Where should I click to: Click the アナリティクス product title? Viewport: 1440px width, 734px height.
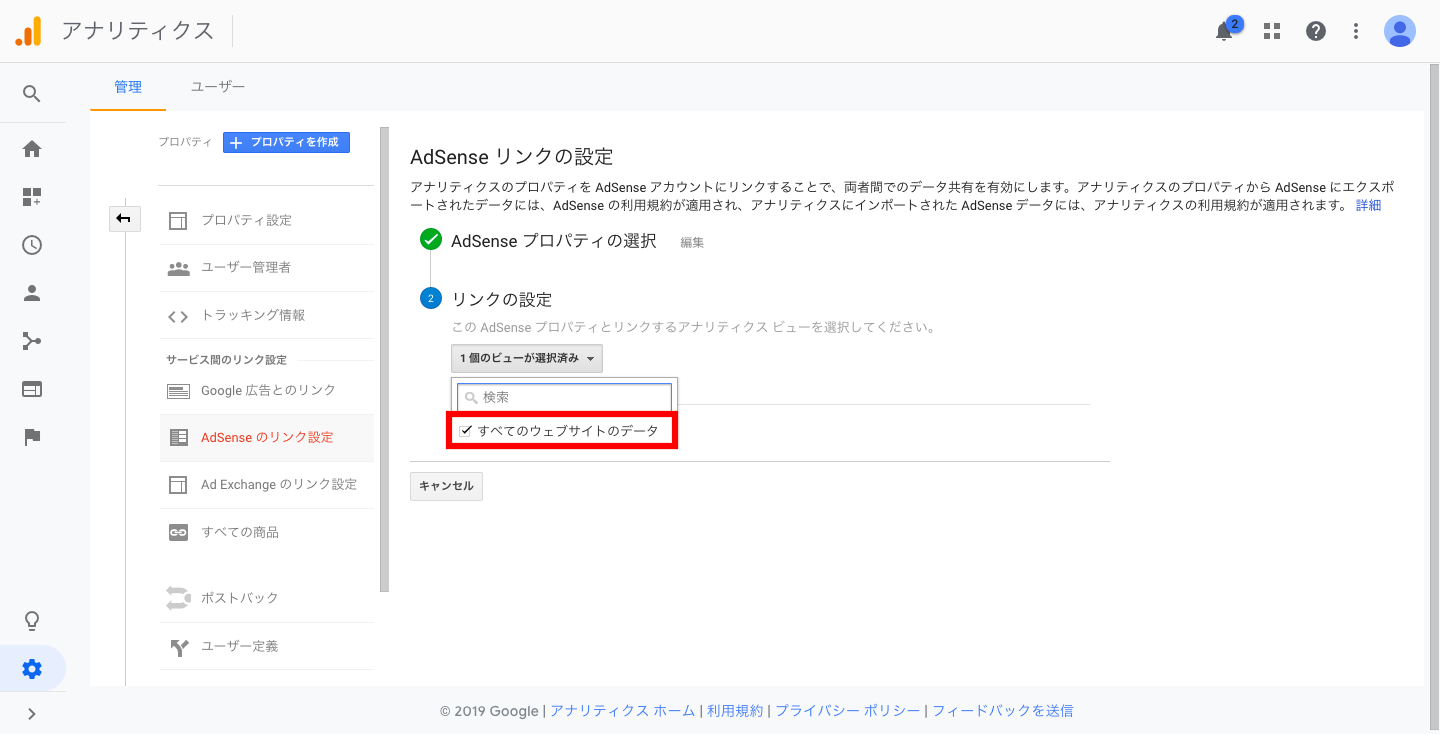pos(138,31)
